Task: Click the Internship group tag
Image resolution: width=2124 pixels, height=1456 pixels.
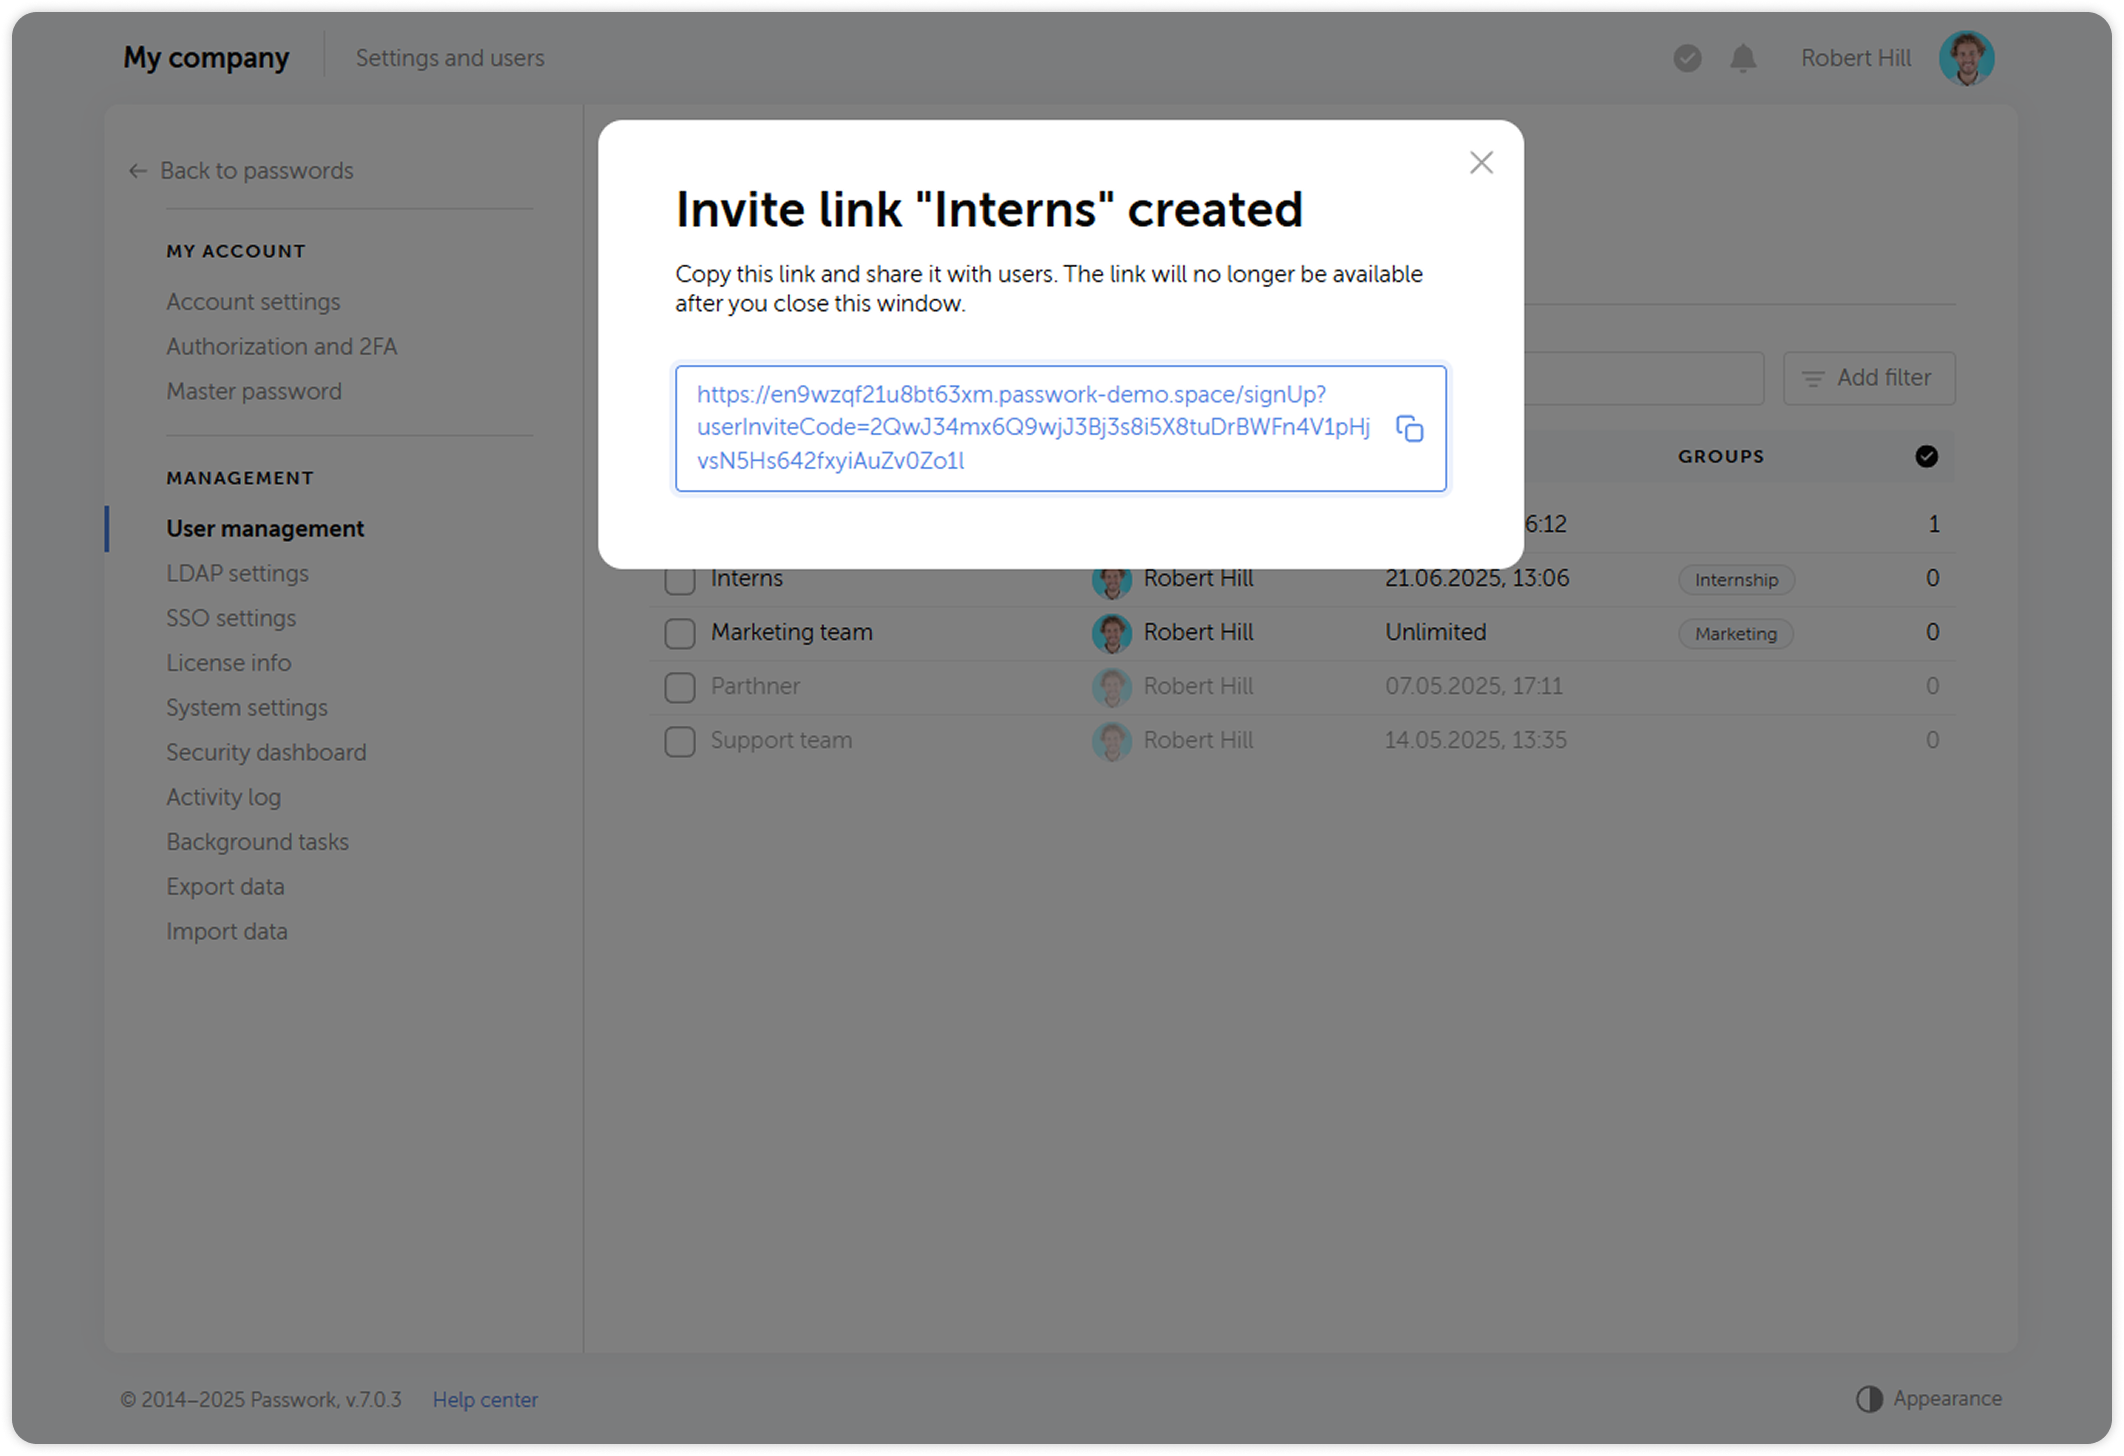Action: pyautogui.click(x=1736, y=580)
